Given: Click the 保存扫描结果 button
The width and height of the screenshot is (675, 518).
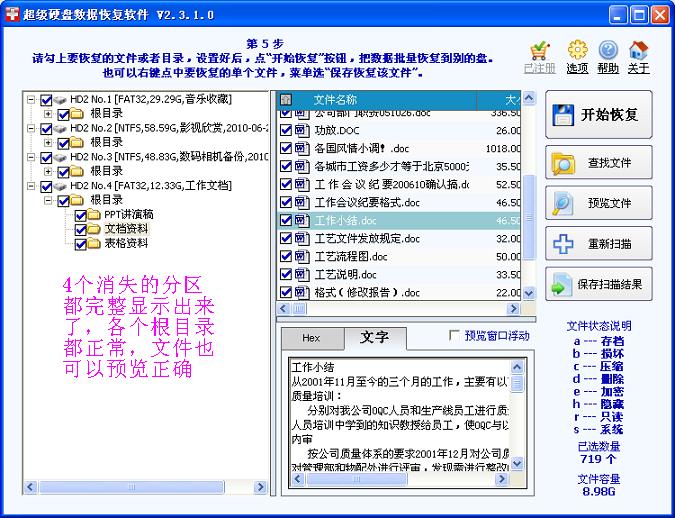Looking at the screenshot, I should tap(599, 284).
